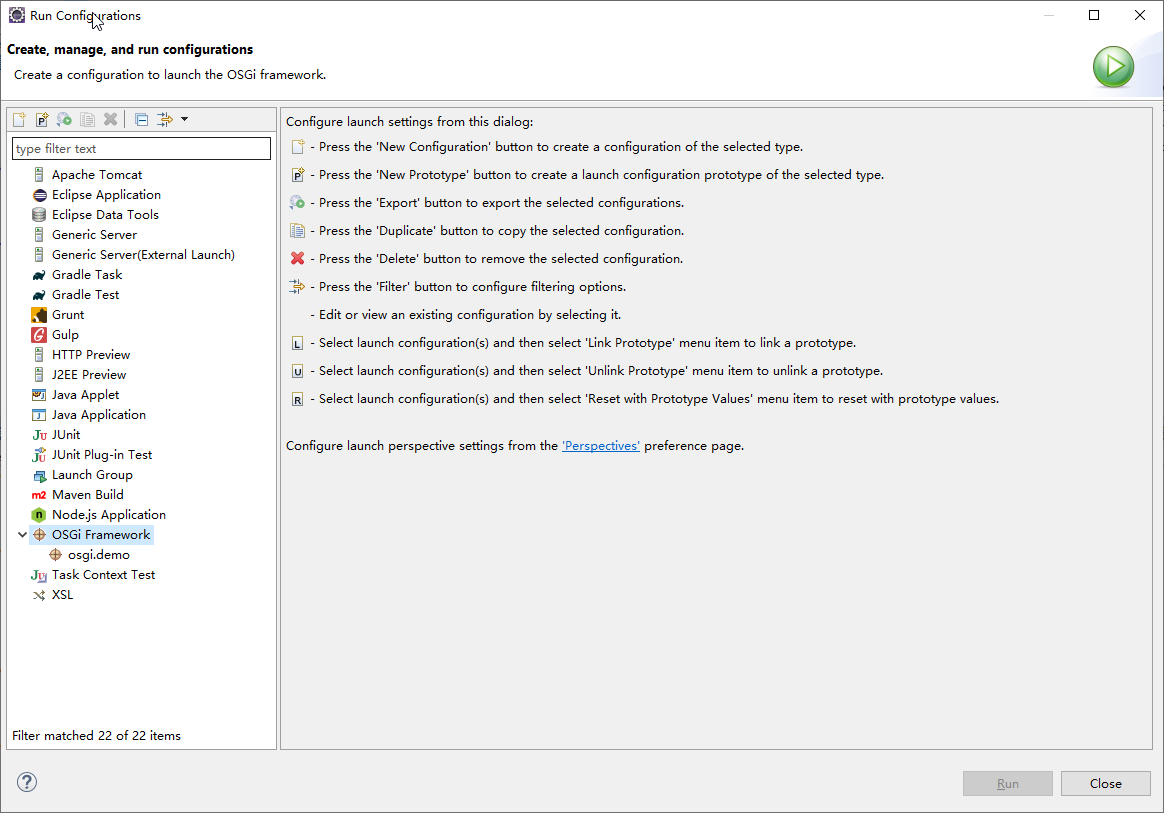The width and height of the screenshot is (1164, 813).
Task: Open the Filter dropdown arrow in toolbar
Action: pyautogui.click(x=185, y=120)
